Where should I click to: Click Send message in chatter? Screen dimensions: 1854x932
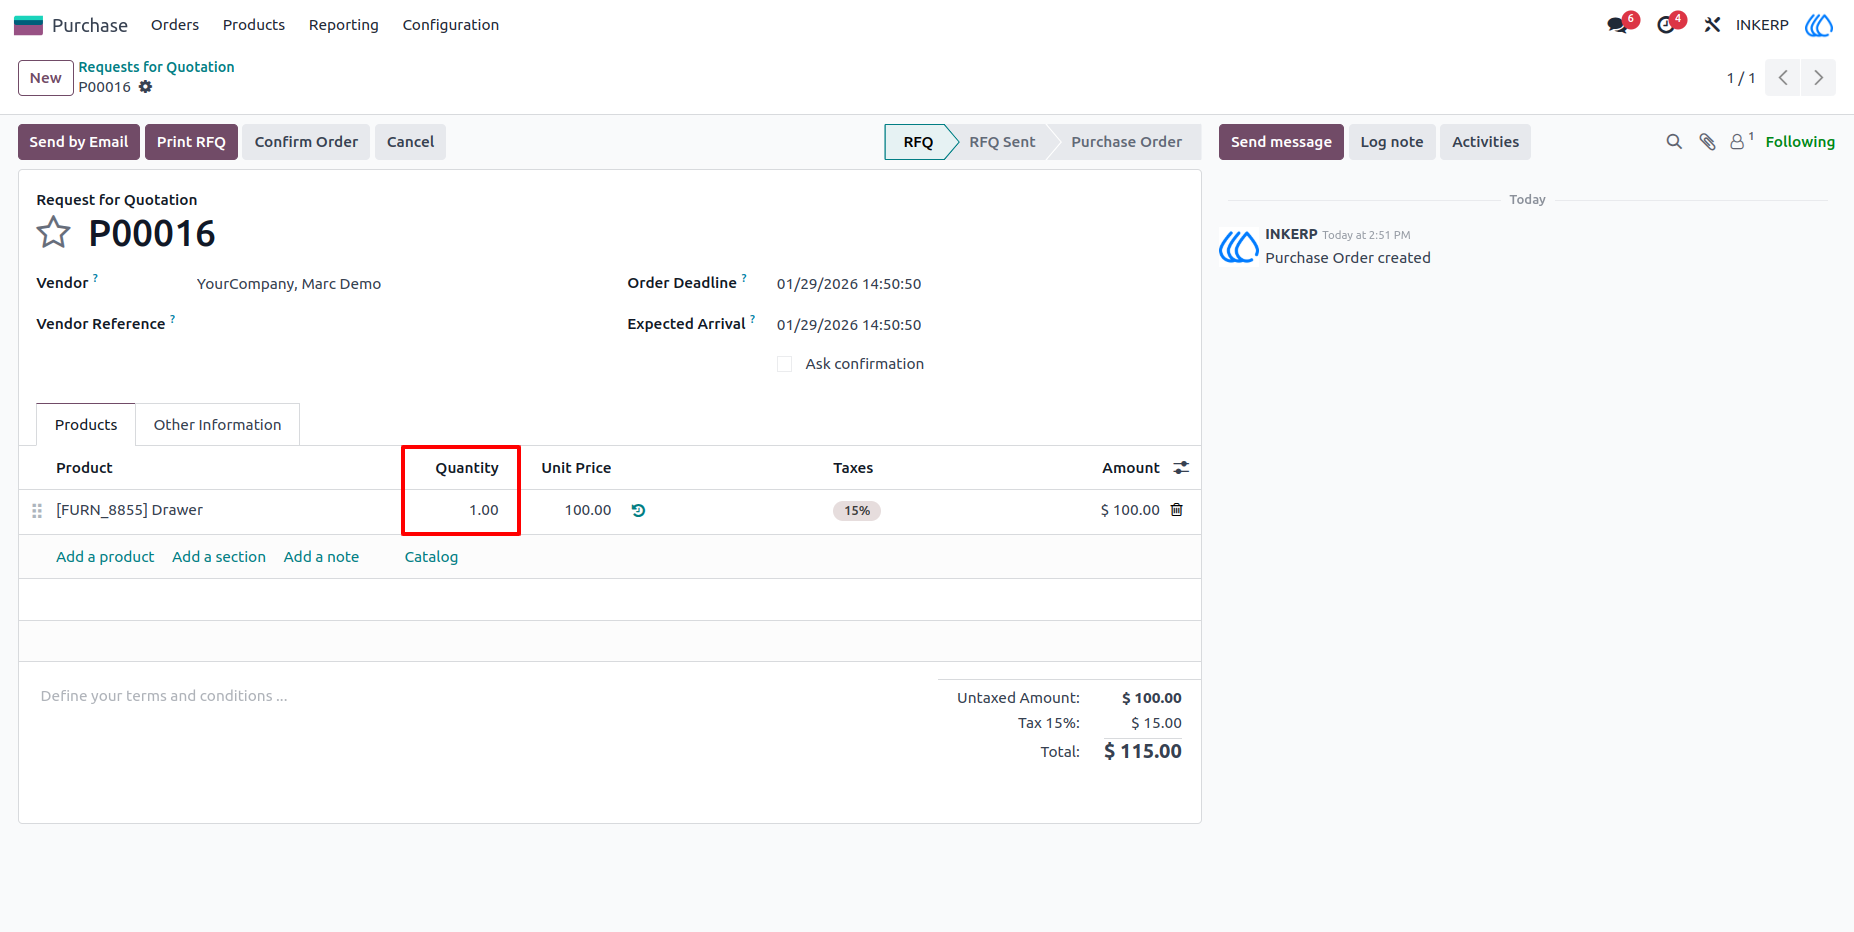pos(1281,142)
